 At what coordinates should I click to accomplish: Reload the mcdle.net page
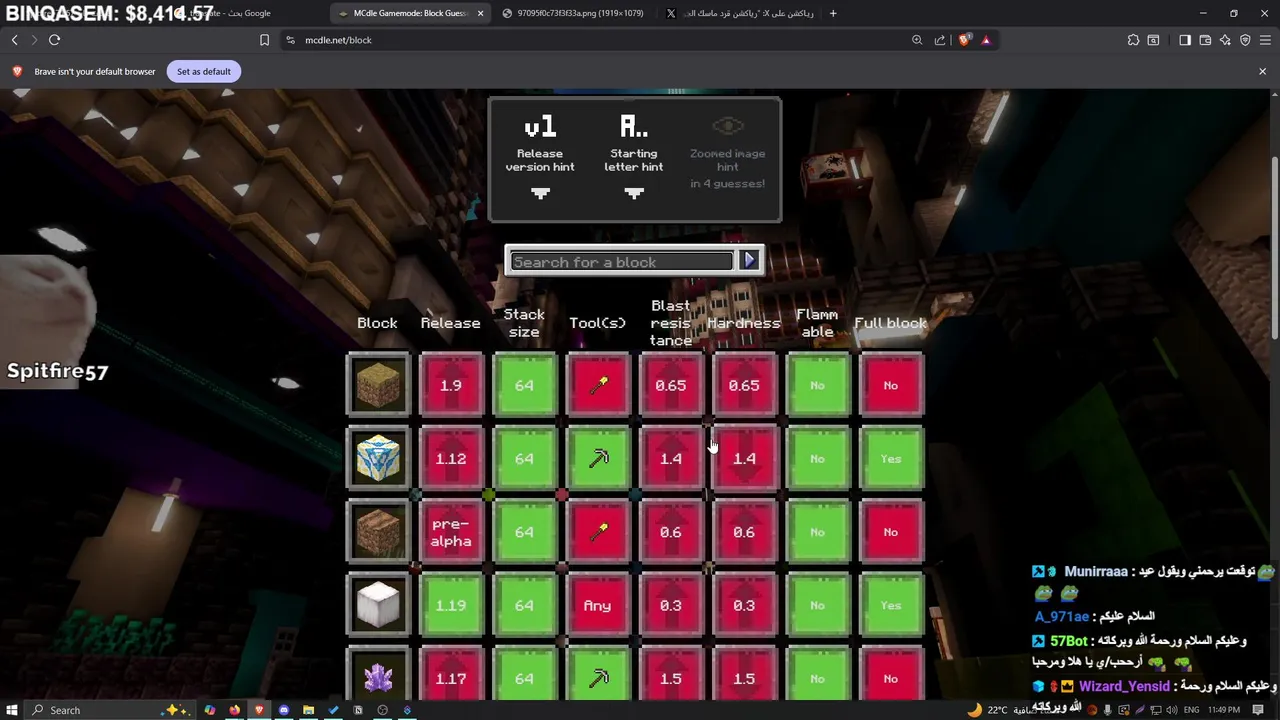tap(55, 40)
